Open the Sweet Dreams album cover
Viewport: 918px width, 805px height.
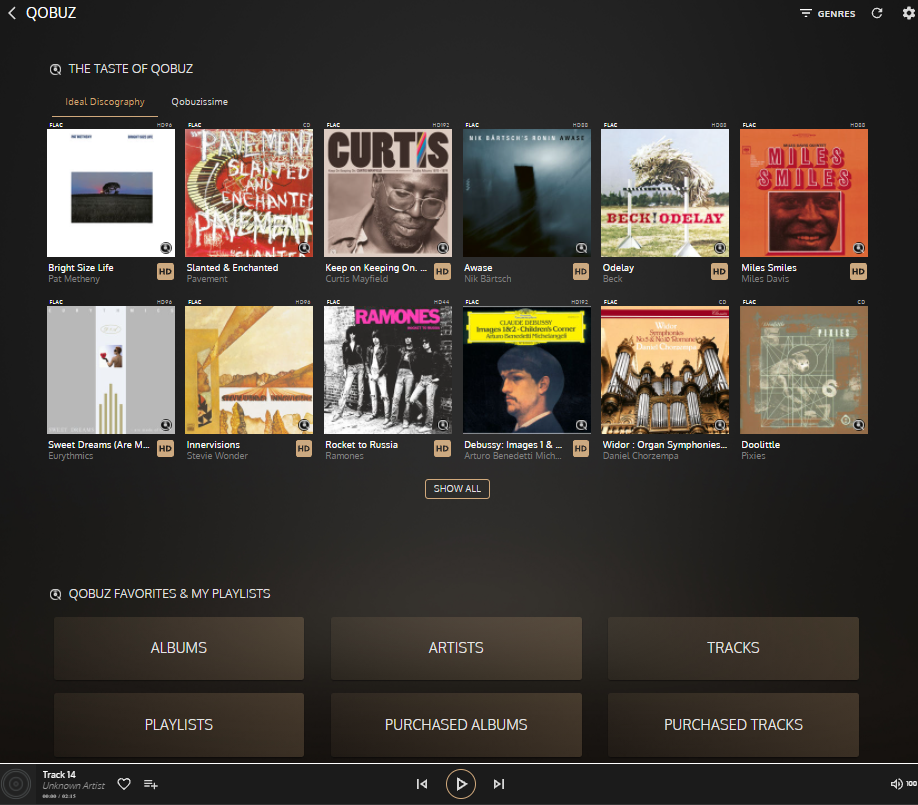[111, 370]
